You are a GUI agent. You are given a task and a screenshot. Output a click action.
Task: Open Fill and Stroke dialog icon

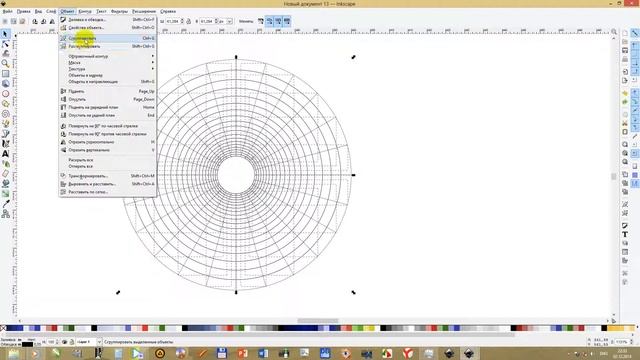click(625, 226)
